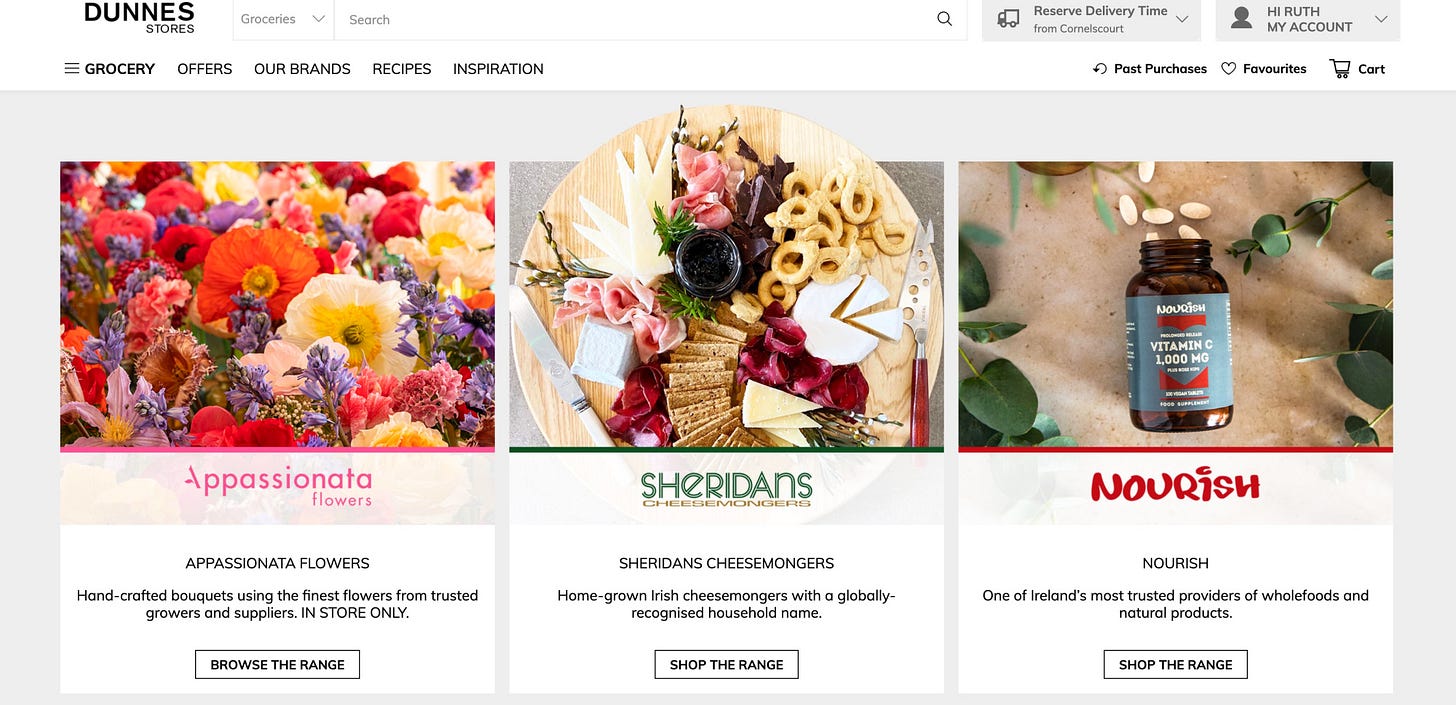The width and height of the screenshot is (1456, 705).
Task: Open the Our Brands menu item
Action: pyautogui.click(x=302, y=69)
